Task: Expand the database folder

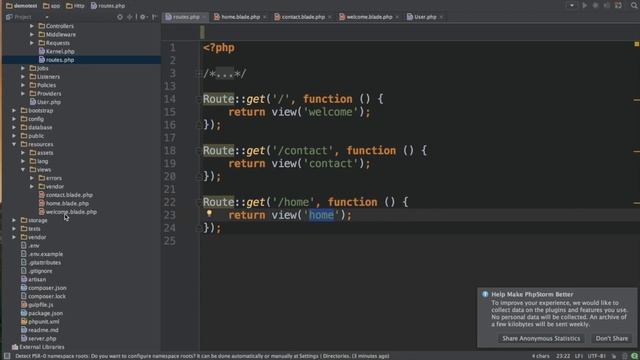Action: 14,127
